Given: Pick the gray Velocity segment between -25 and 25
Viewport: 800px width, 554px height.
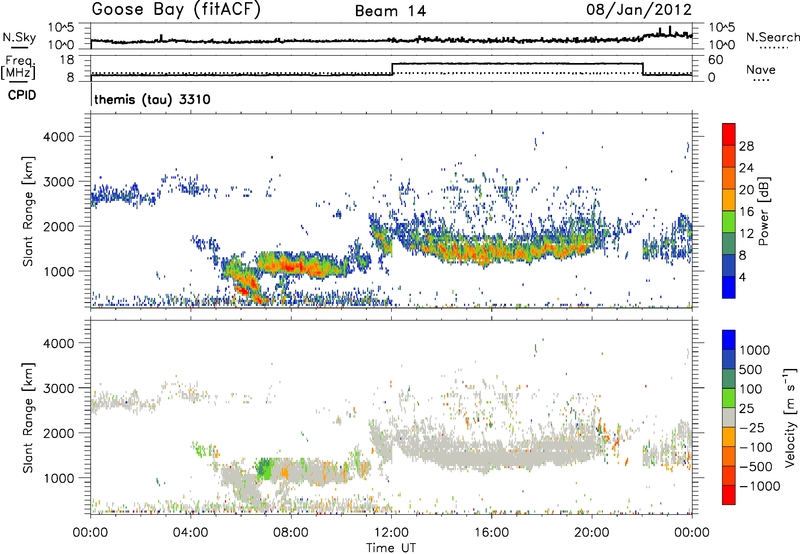Looking at the screenshot, I should tap(729, 417).
